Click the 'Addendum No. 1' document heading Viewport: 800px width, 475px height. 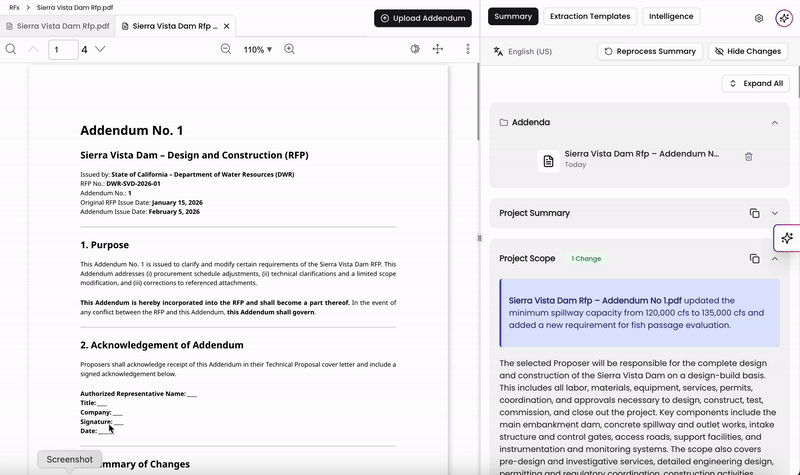[x=132, y=131]
